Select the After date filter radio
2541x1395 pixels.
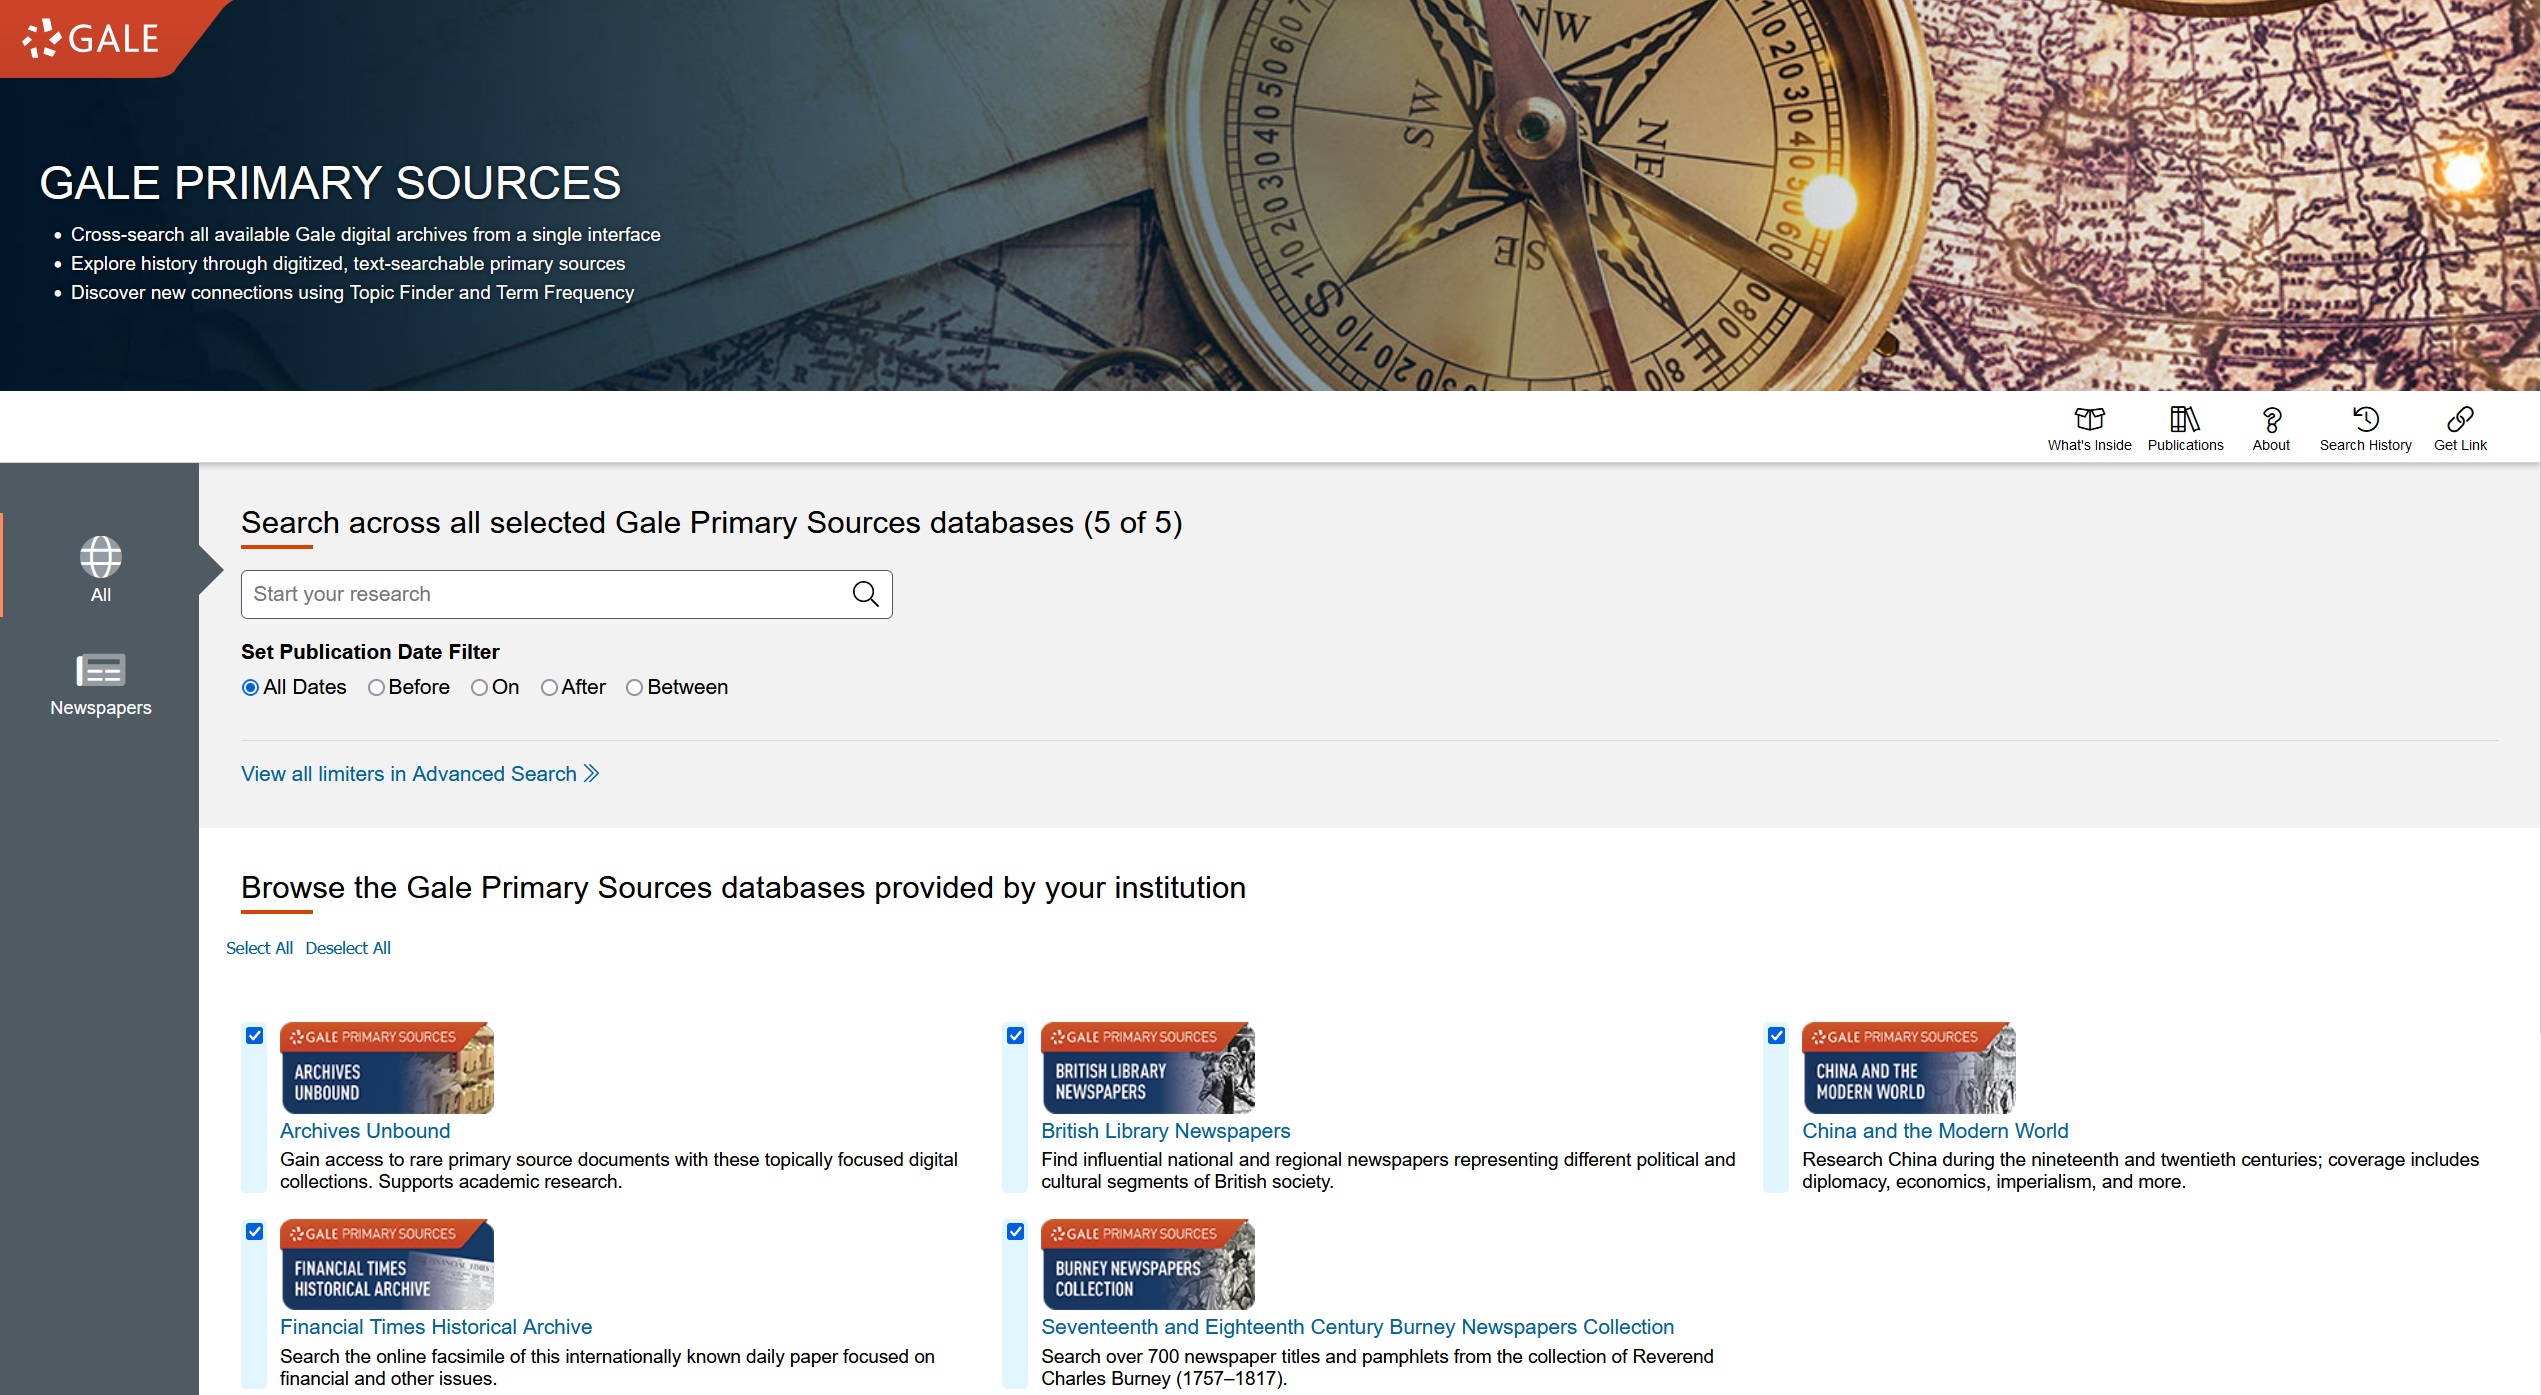[549, 688]
